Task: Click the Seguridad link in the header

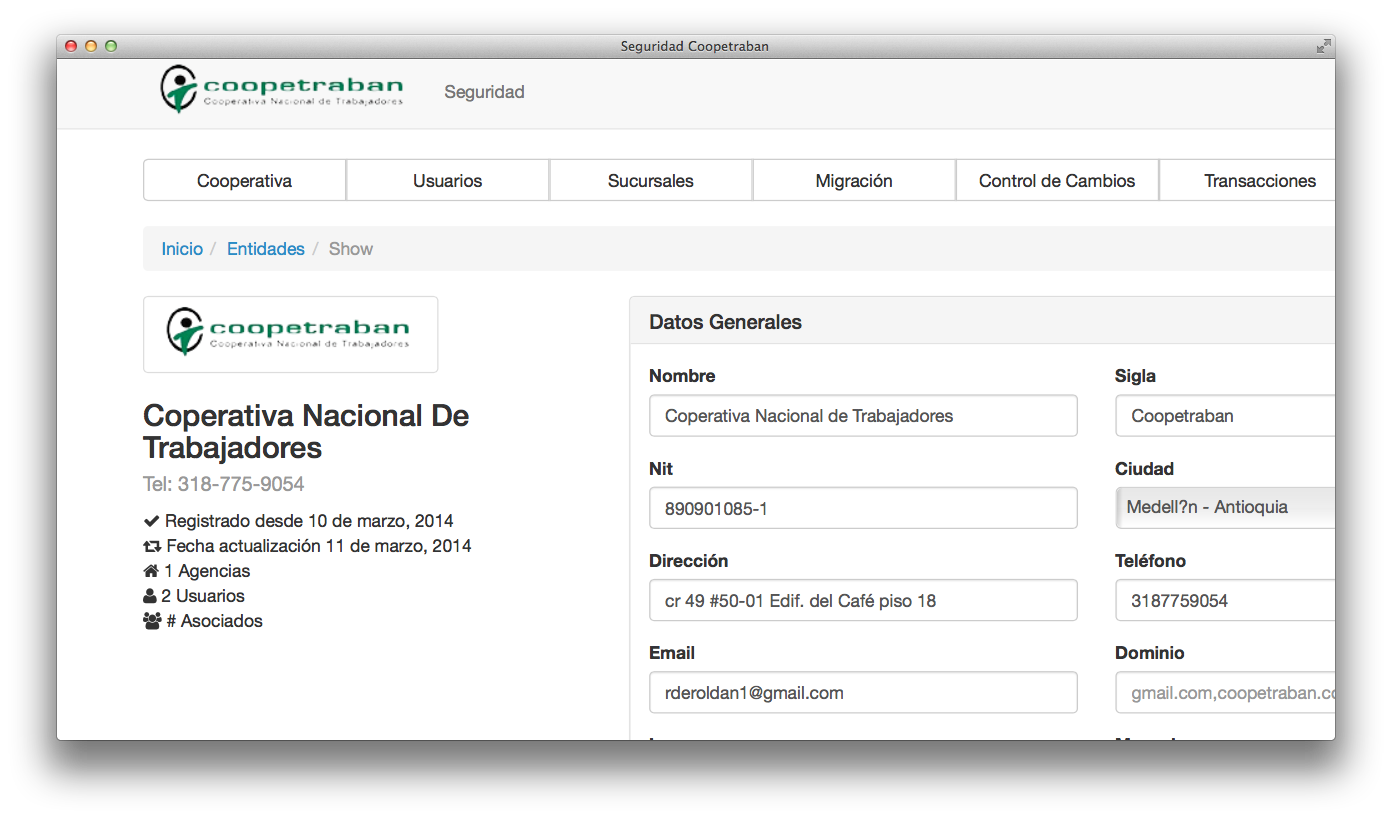Action: [484, 92]
